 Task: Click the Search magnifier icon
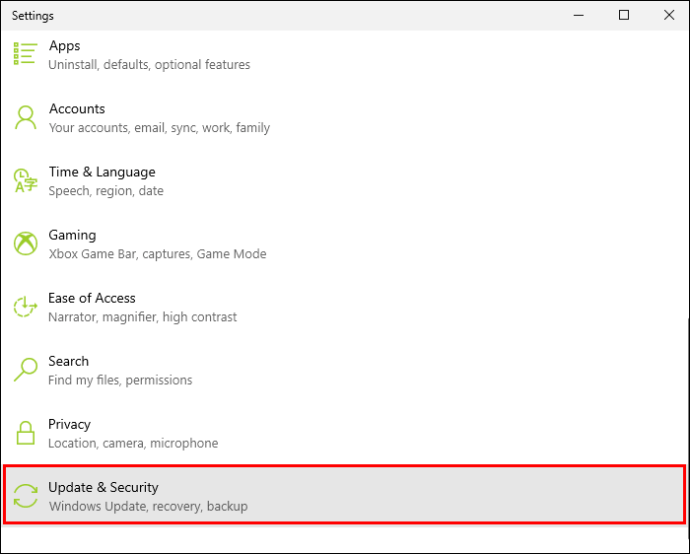[25, 370]
